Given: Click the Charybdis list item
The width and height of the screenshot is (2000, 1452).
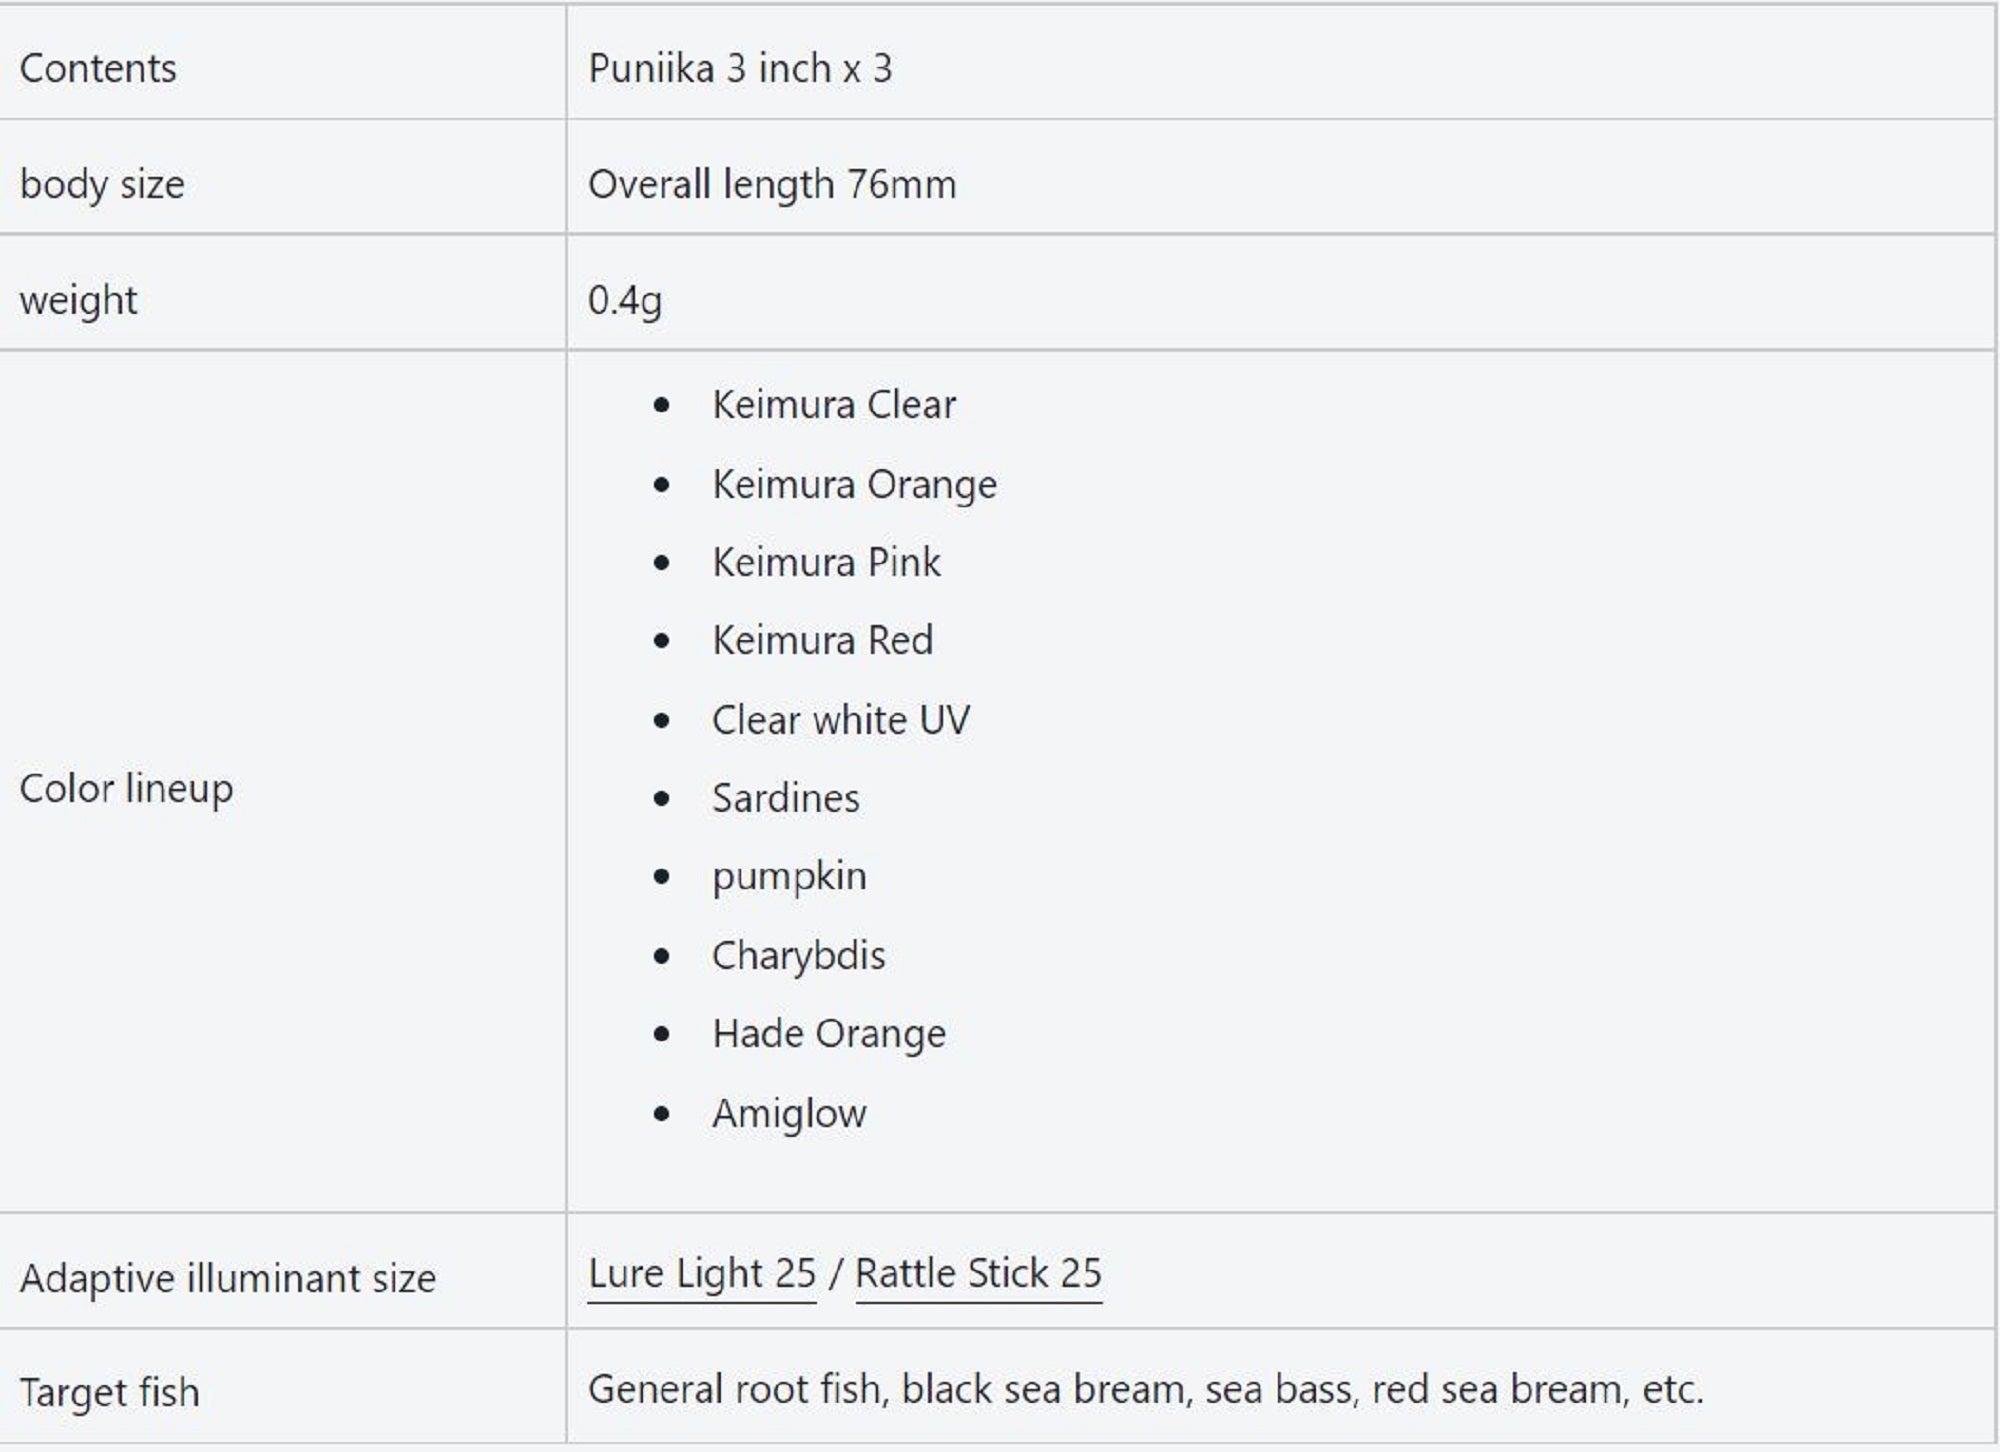Looking at the screenshot, I should point(798,956).
